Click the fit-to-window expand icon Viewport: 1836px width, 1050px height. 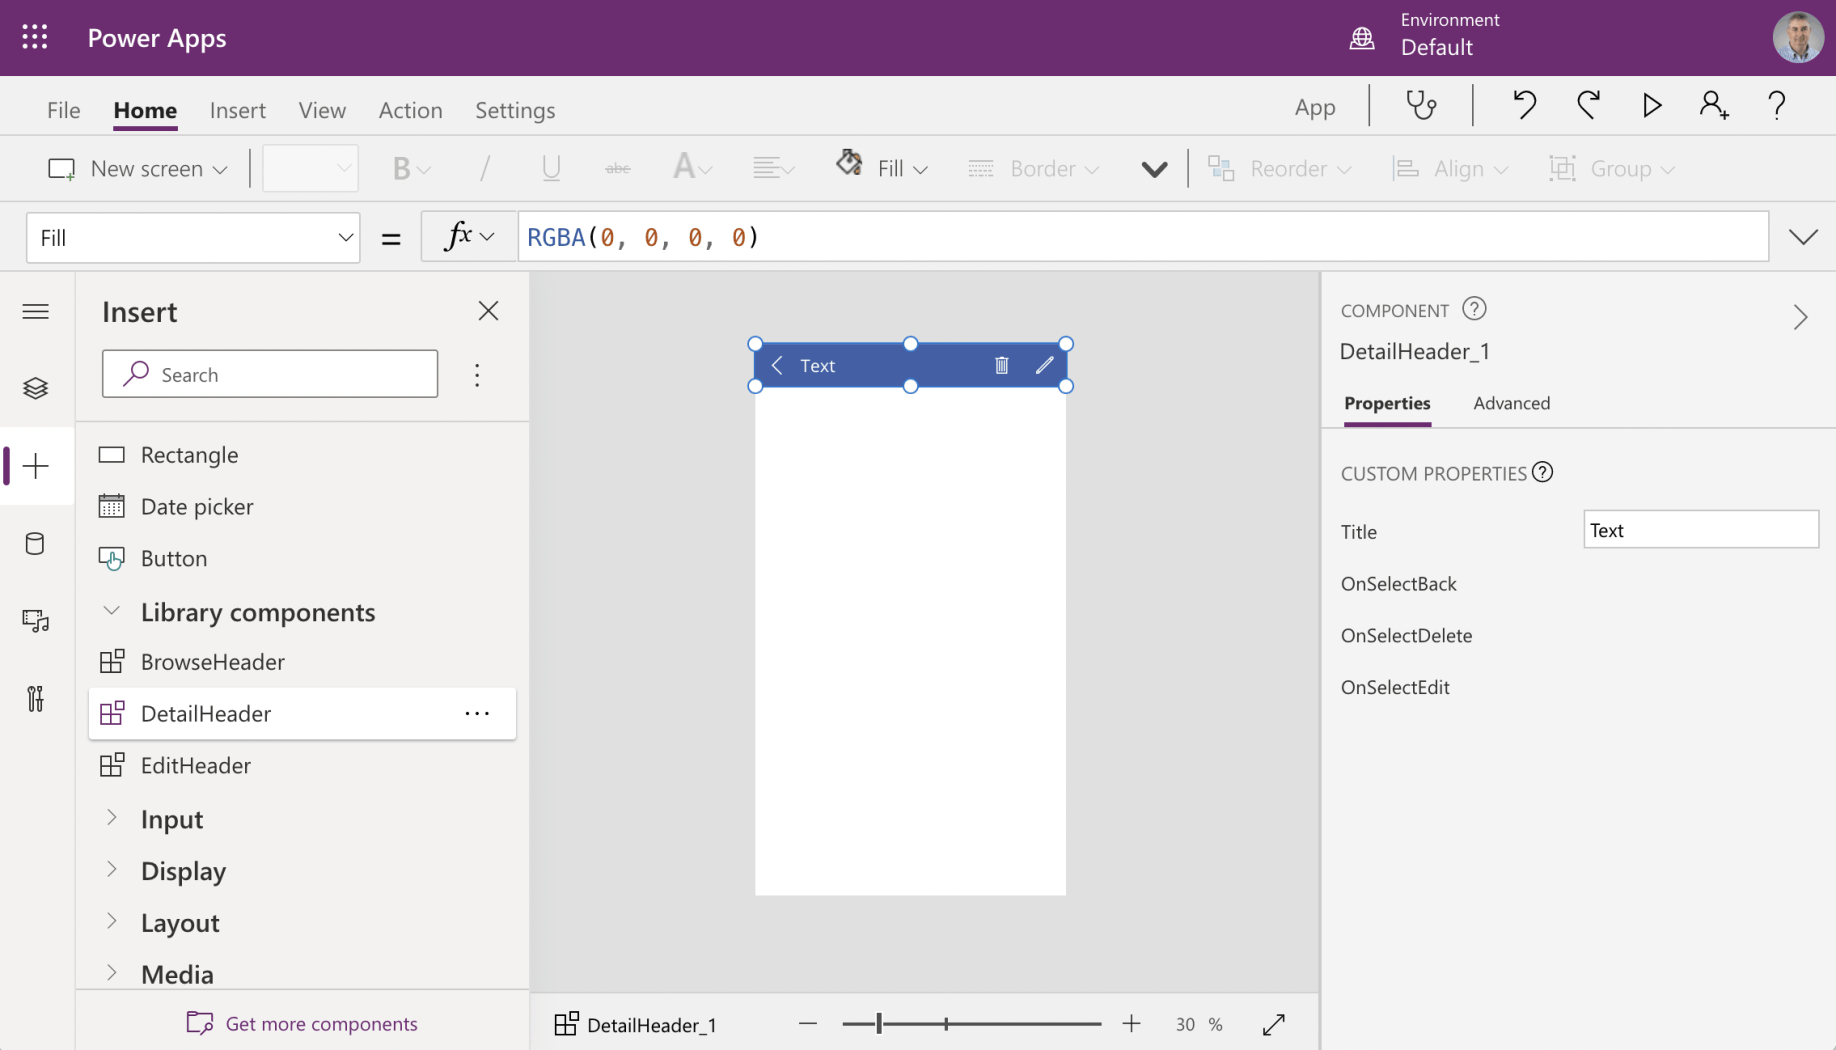click(1273, 1024)
